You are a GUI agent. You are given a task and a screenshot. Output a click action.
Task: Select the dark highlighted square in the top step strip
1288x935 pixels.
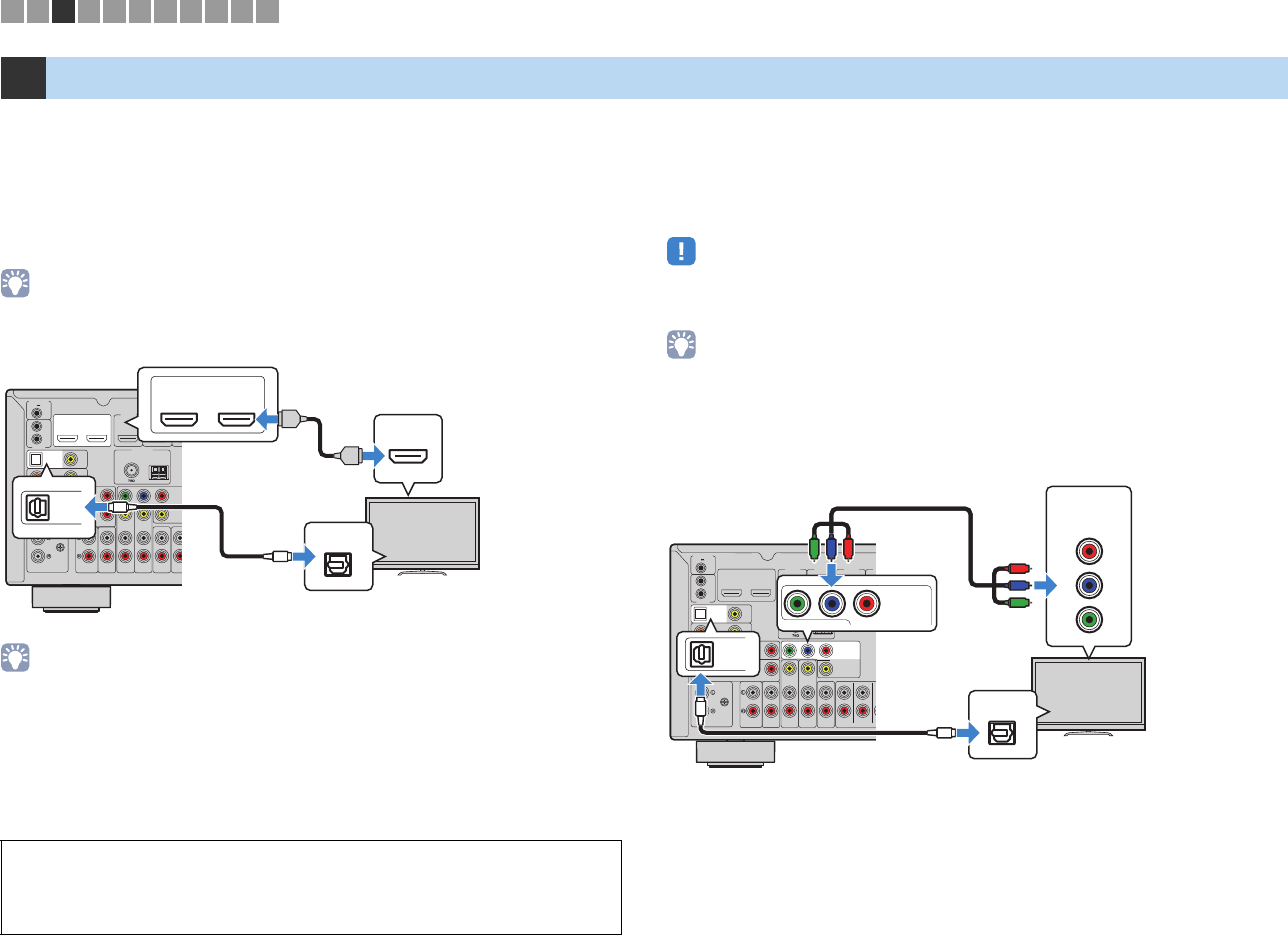(x=64, y=12)
